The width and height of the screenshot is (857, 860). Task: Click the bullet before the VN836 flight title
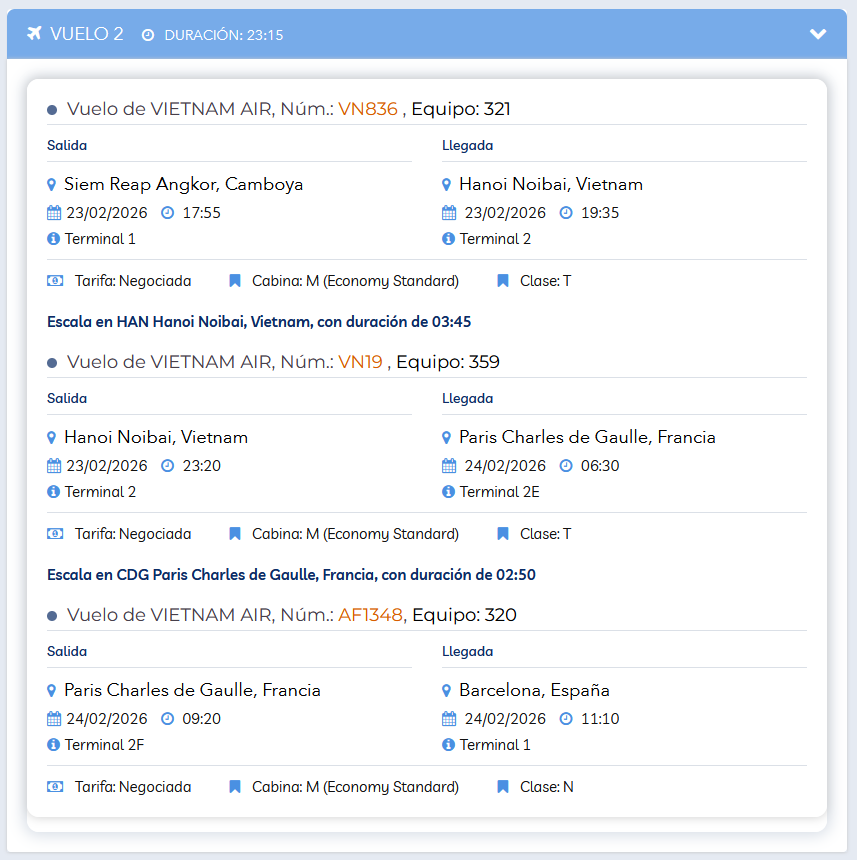click(52, 110)
